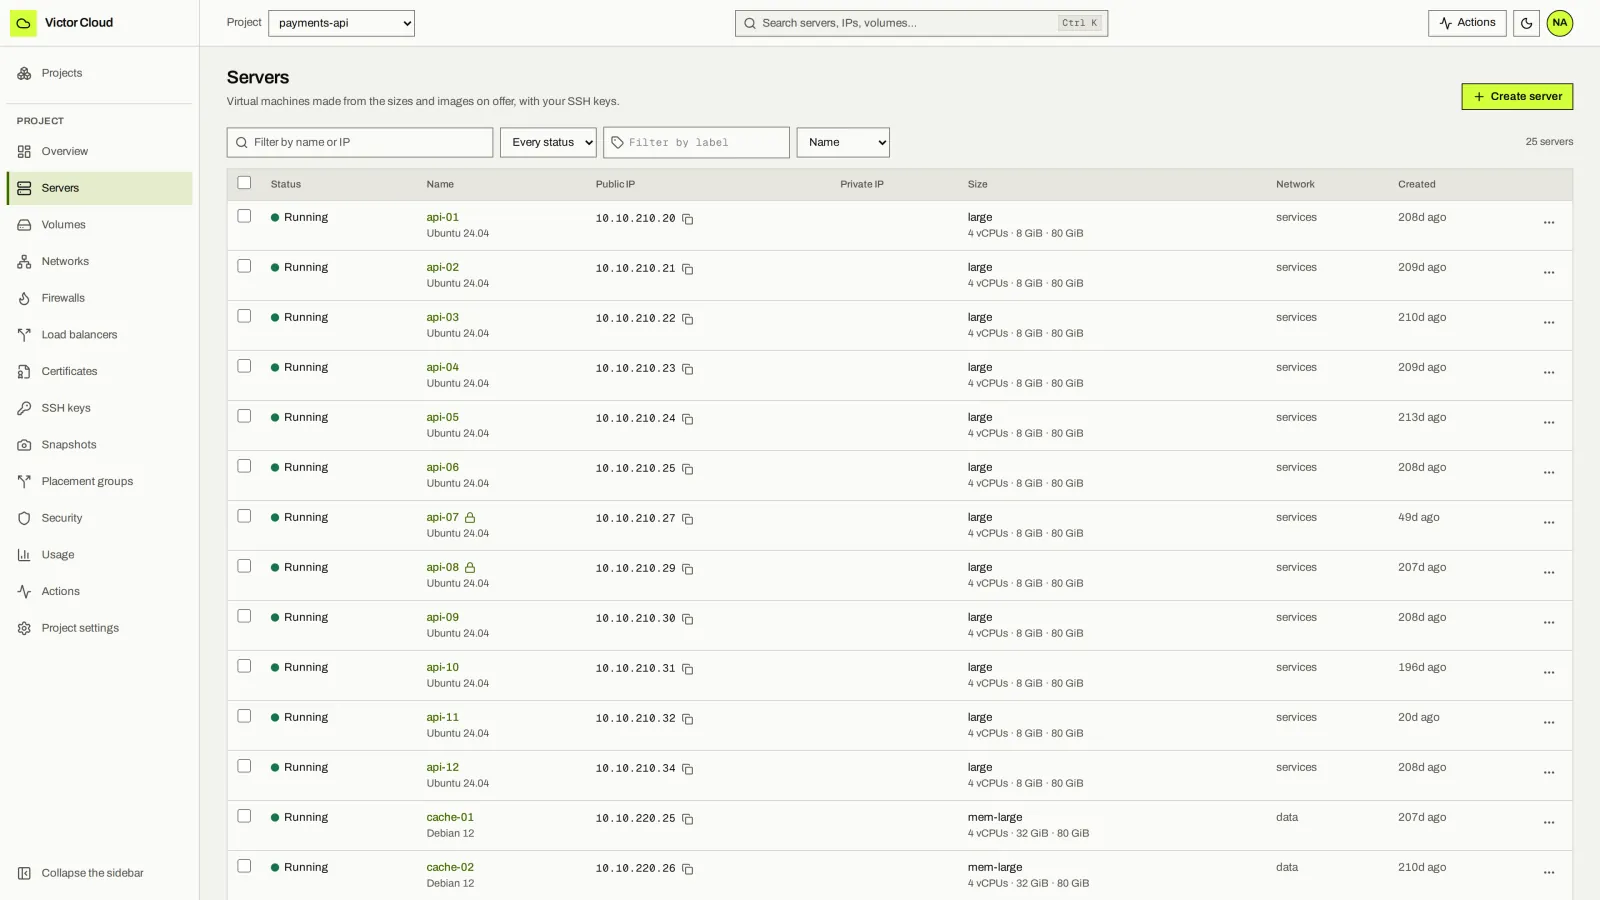Open row actions menu for api-10

pos(1548,673)
